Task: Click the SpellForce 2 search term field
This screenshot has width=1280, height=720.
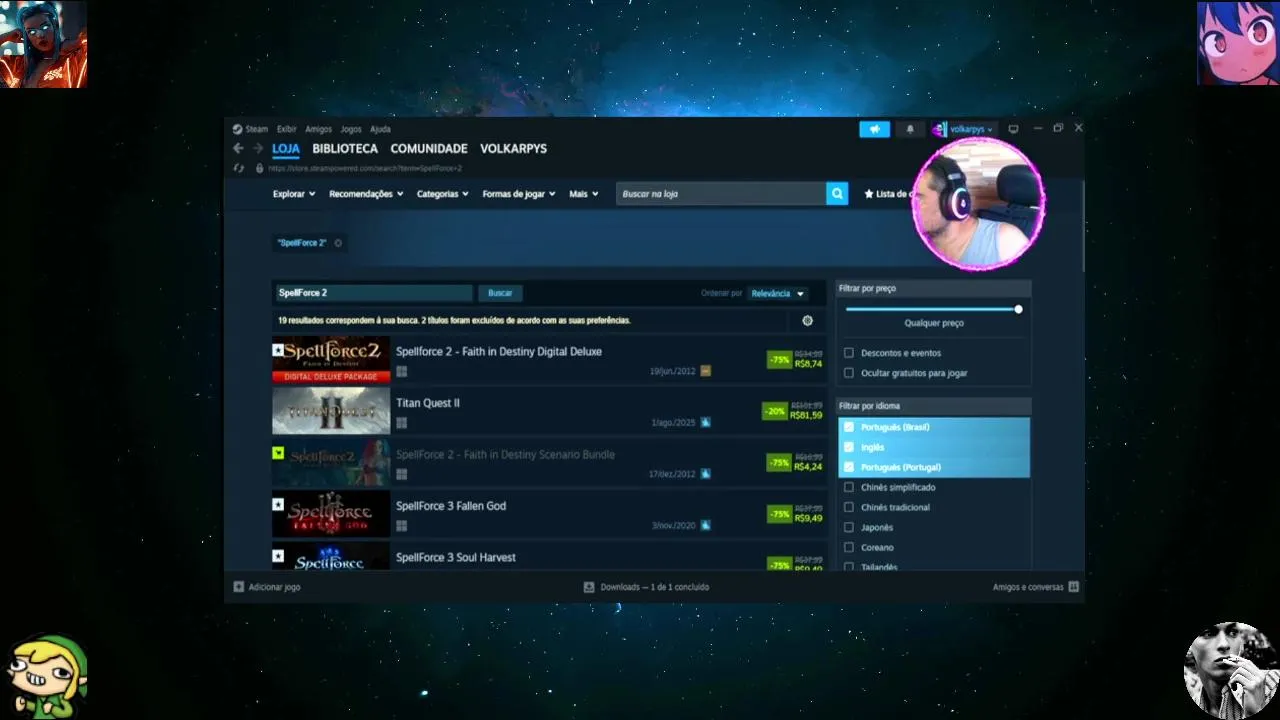Action: [x=373, y=293]
